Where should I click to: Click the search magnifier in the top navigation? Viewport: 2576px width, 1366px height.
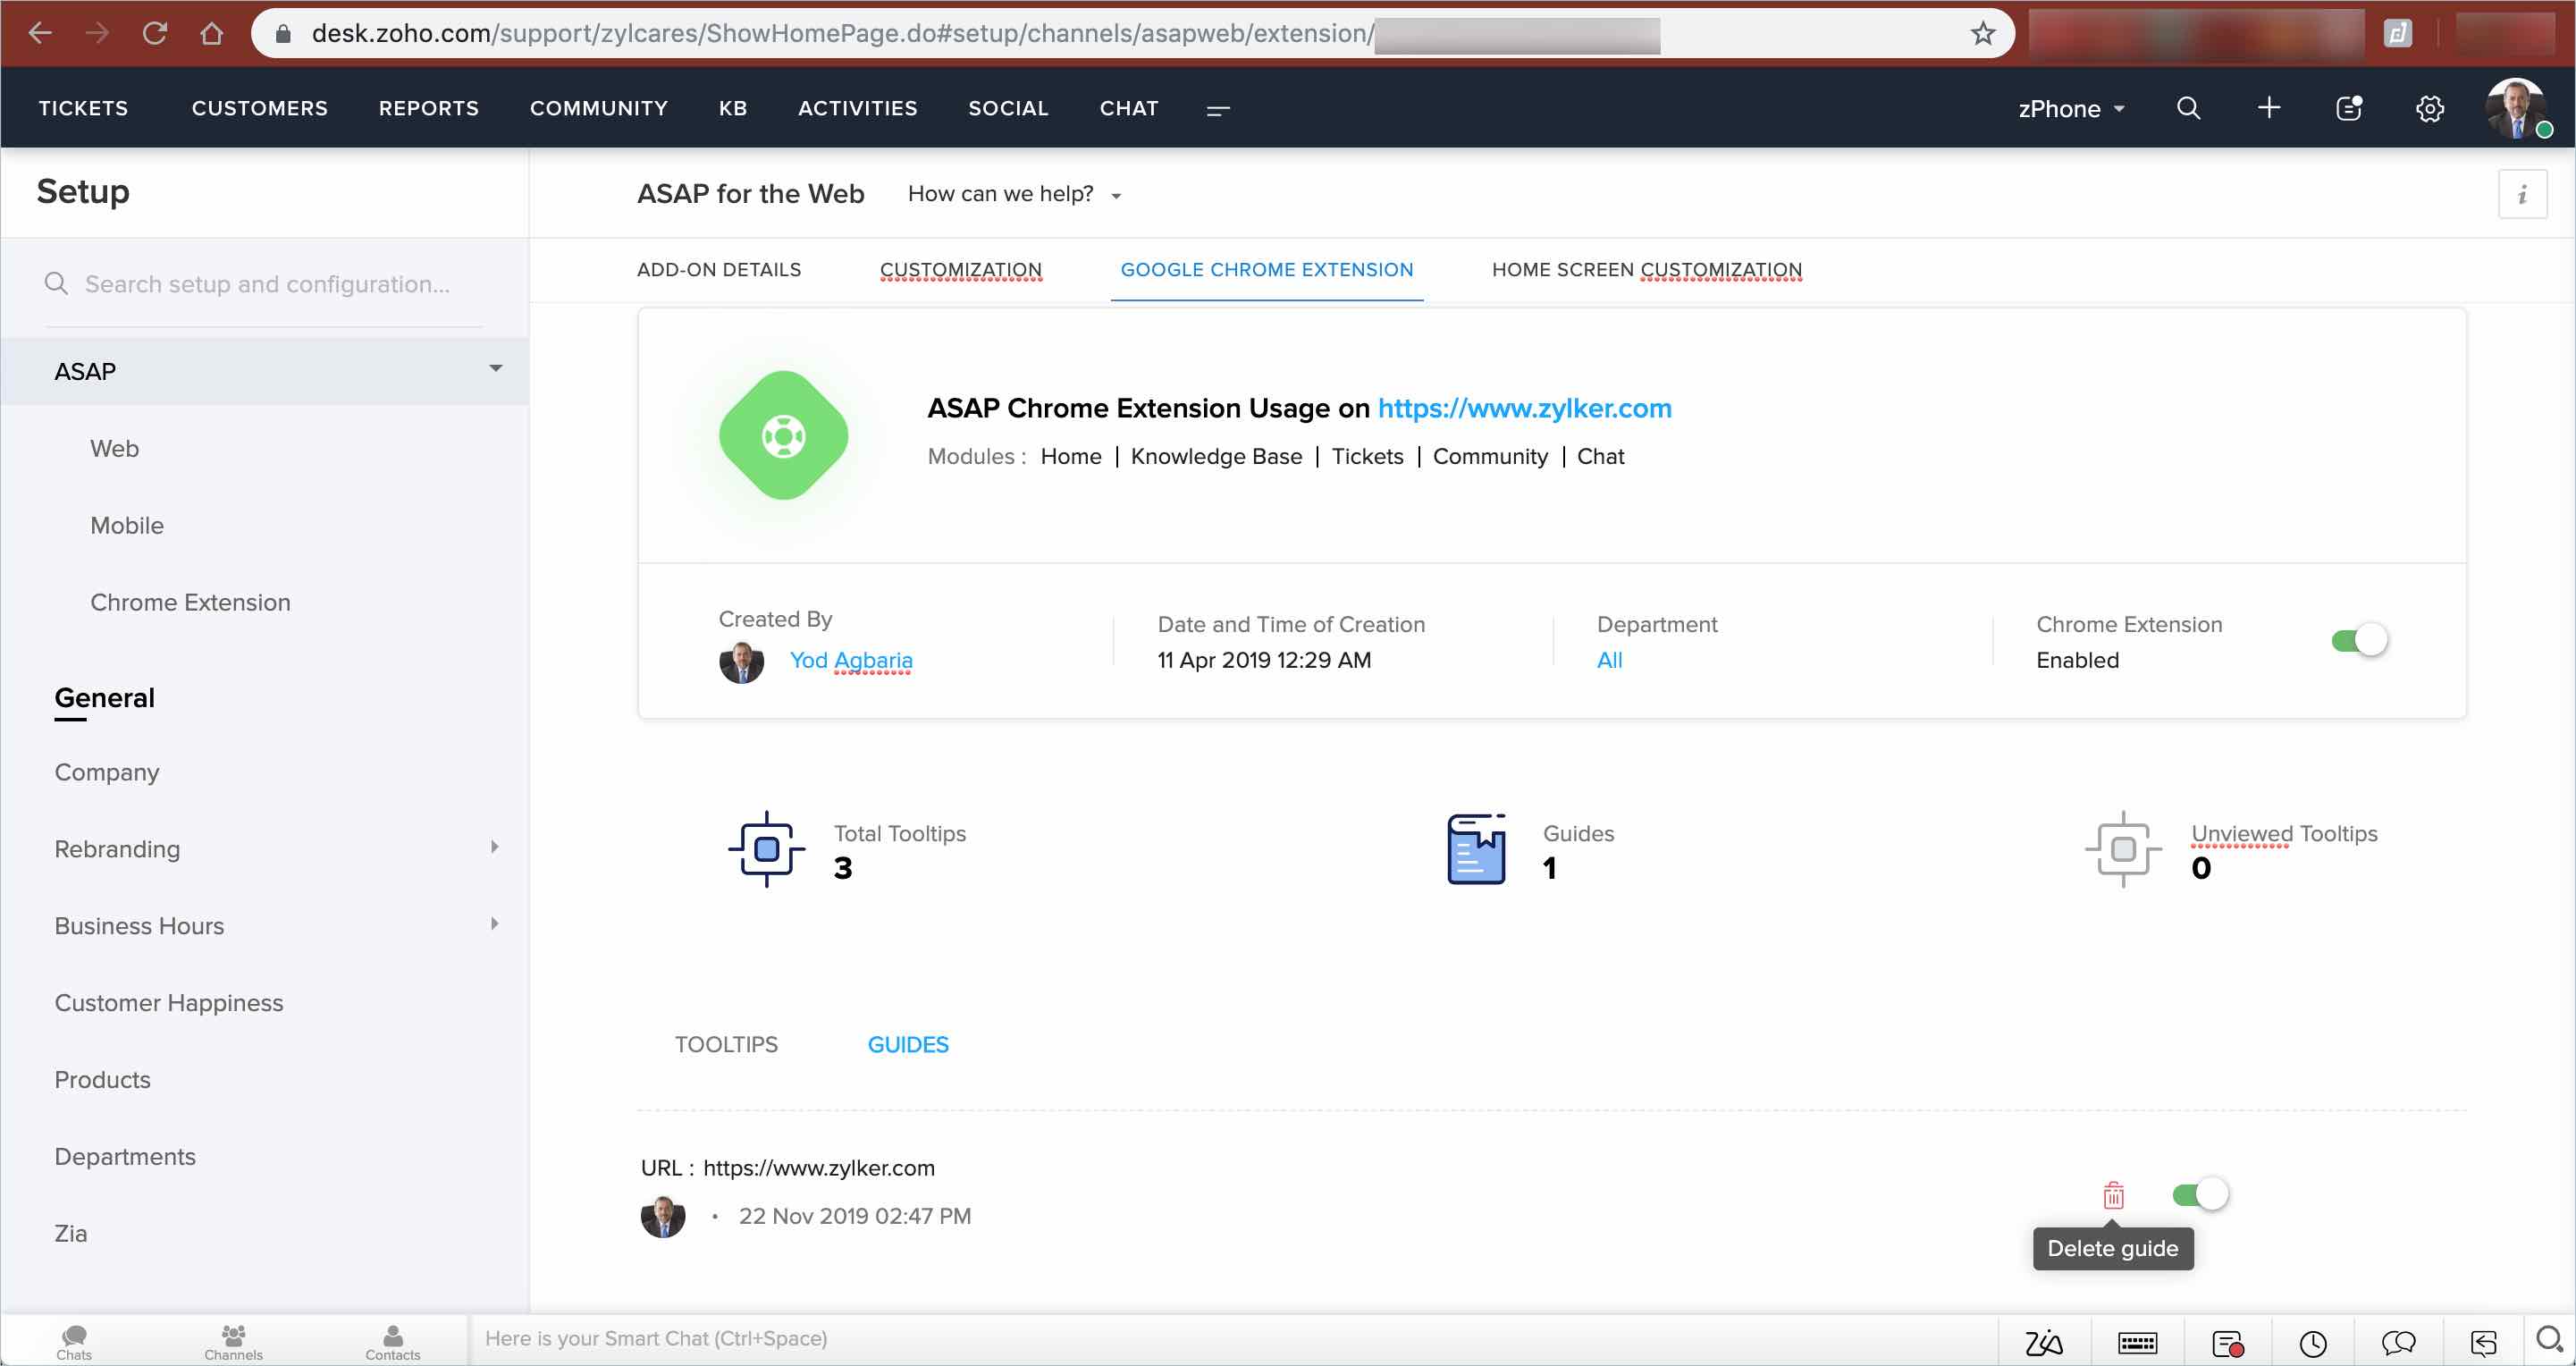(x=2188, y=108)
